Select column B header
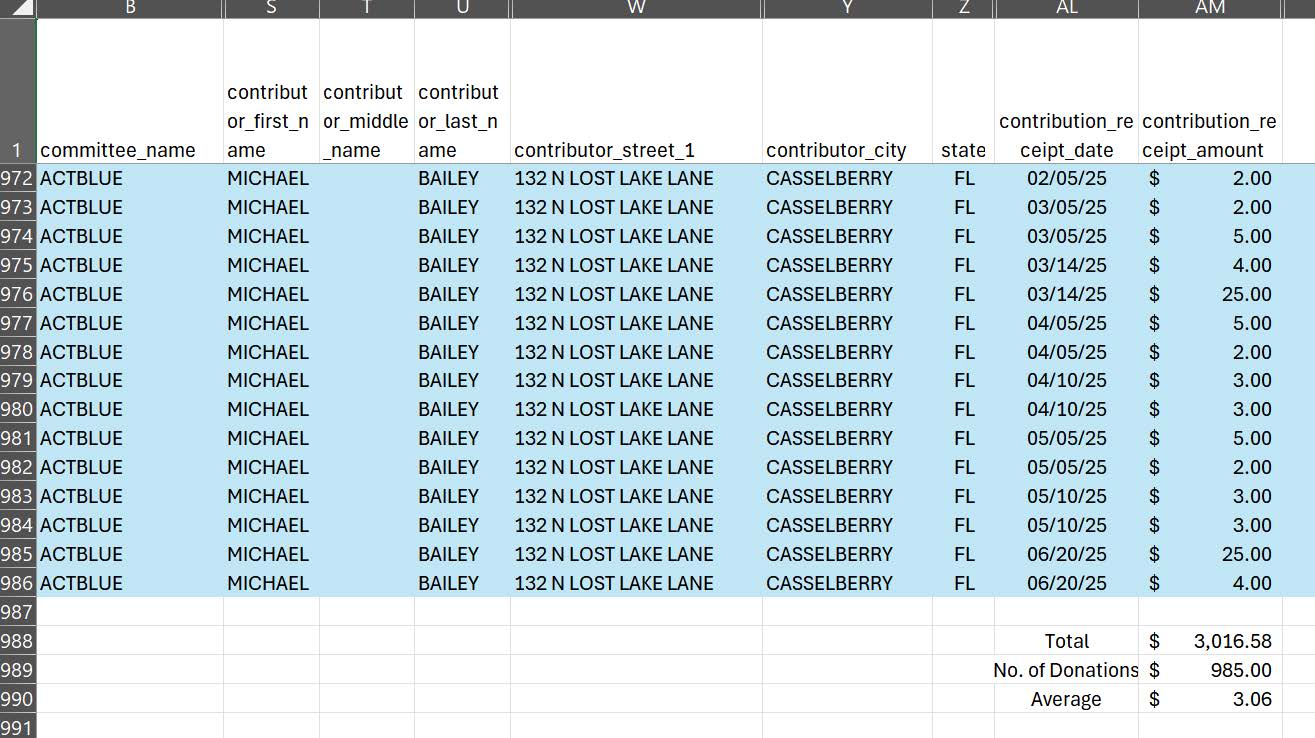Image resolution: width=1315 pixels, height=738 pixels. point(128,9)
